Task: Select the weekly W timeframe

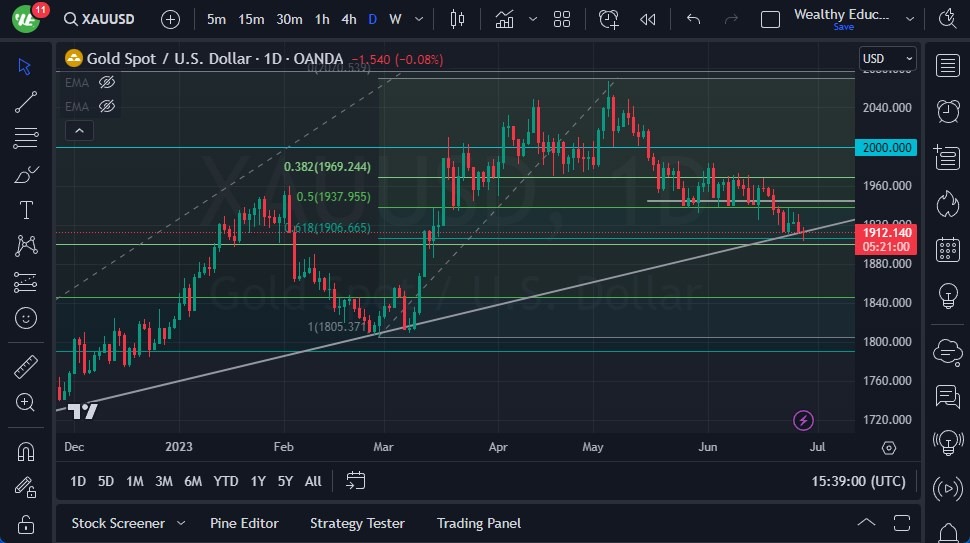Action: tap(395, 19)
